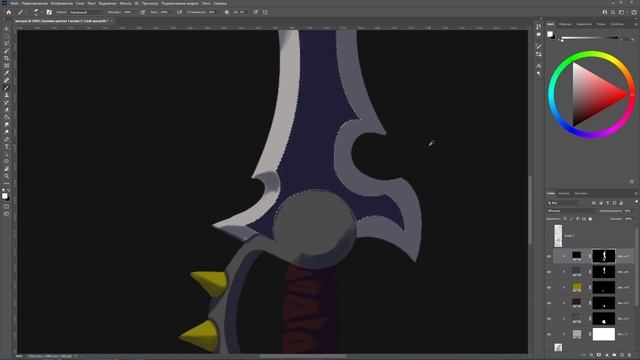Open the Smoothing value dropdown
Image resolution: width=640 pixels, height=360 pixels.
coord(213,12)
